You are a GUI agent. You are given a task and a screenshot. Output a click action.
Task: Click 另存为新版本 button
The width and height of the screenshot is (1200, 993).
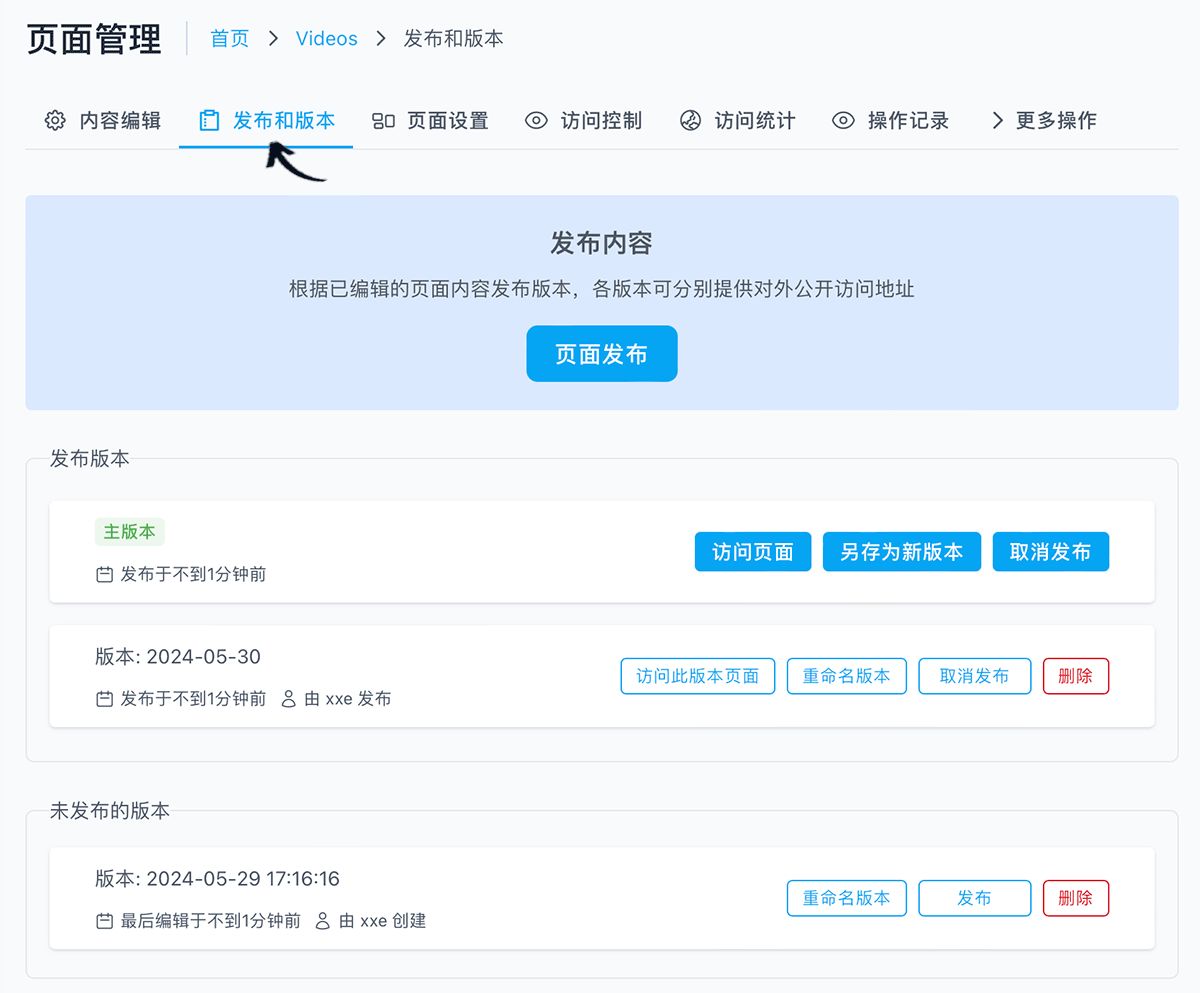pos(902,552)
